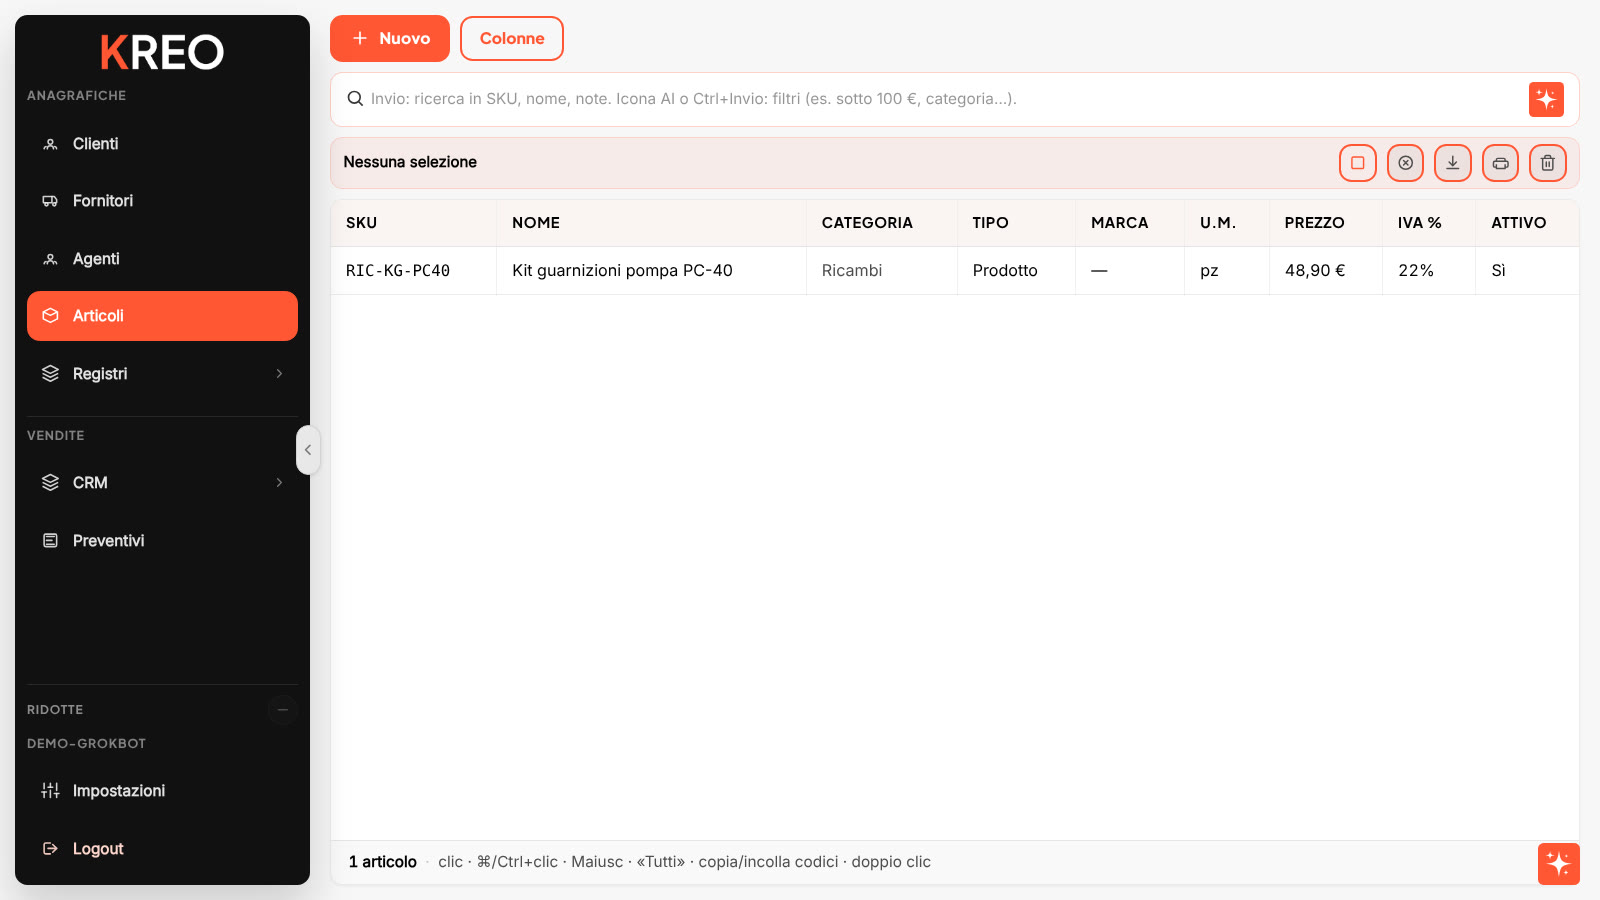Click Logout in the sidebar

(x=162, y=849)
